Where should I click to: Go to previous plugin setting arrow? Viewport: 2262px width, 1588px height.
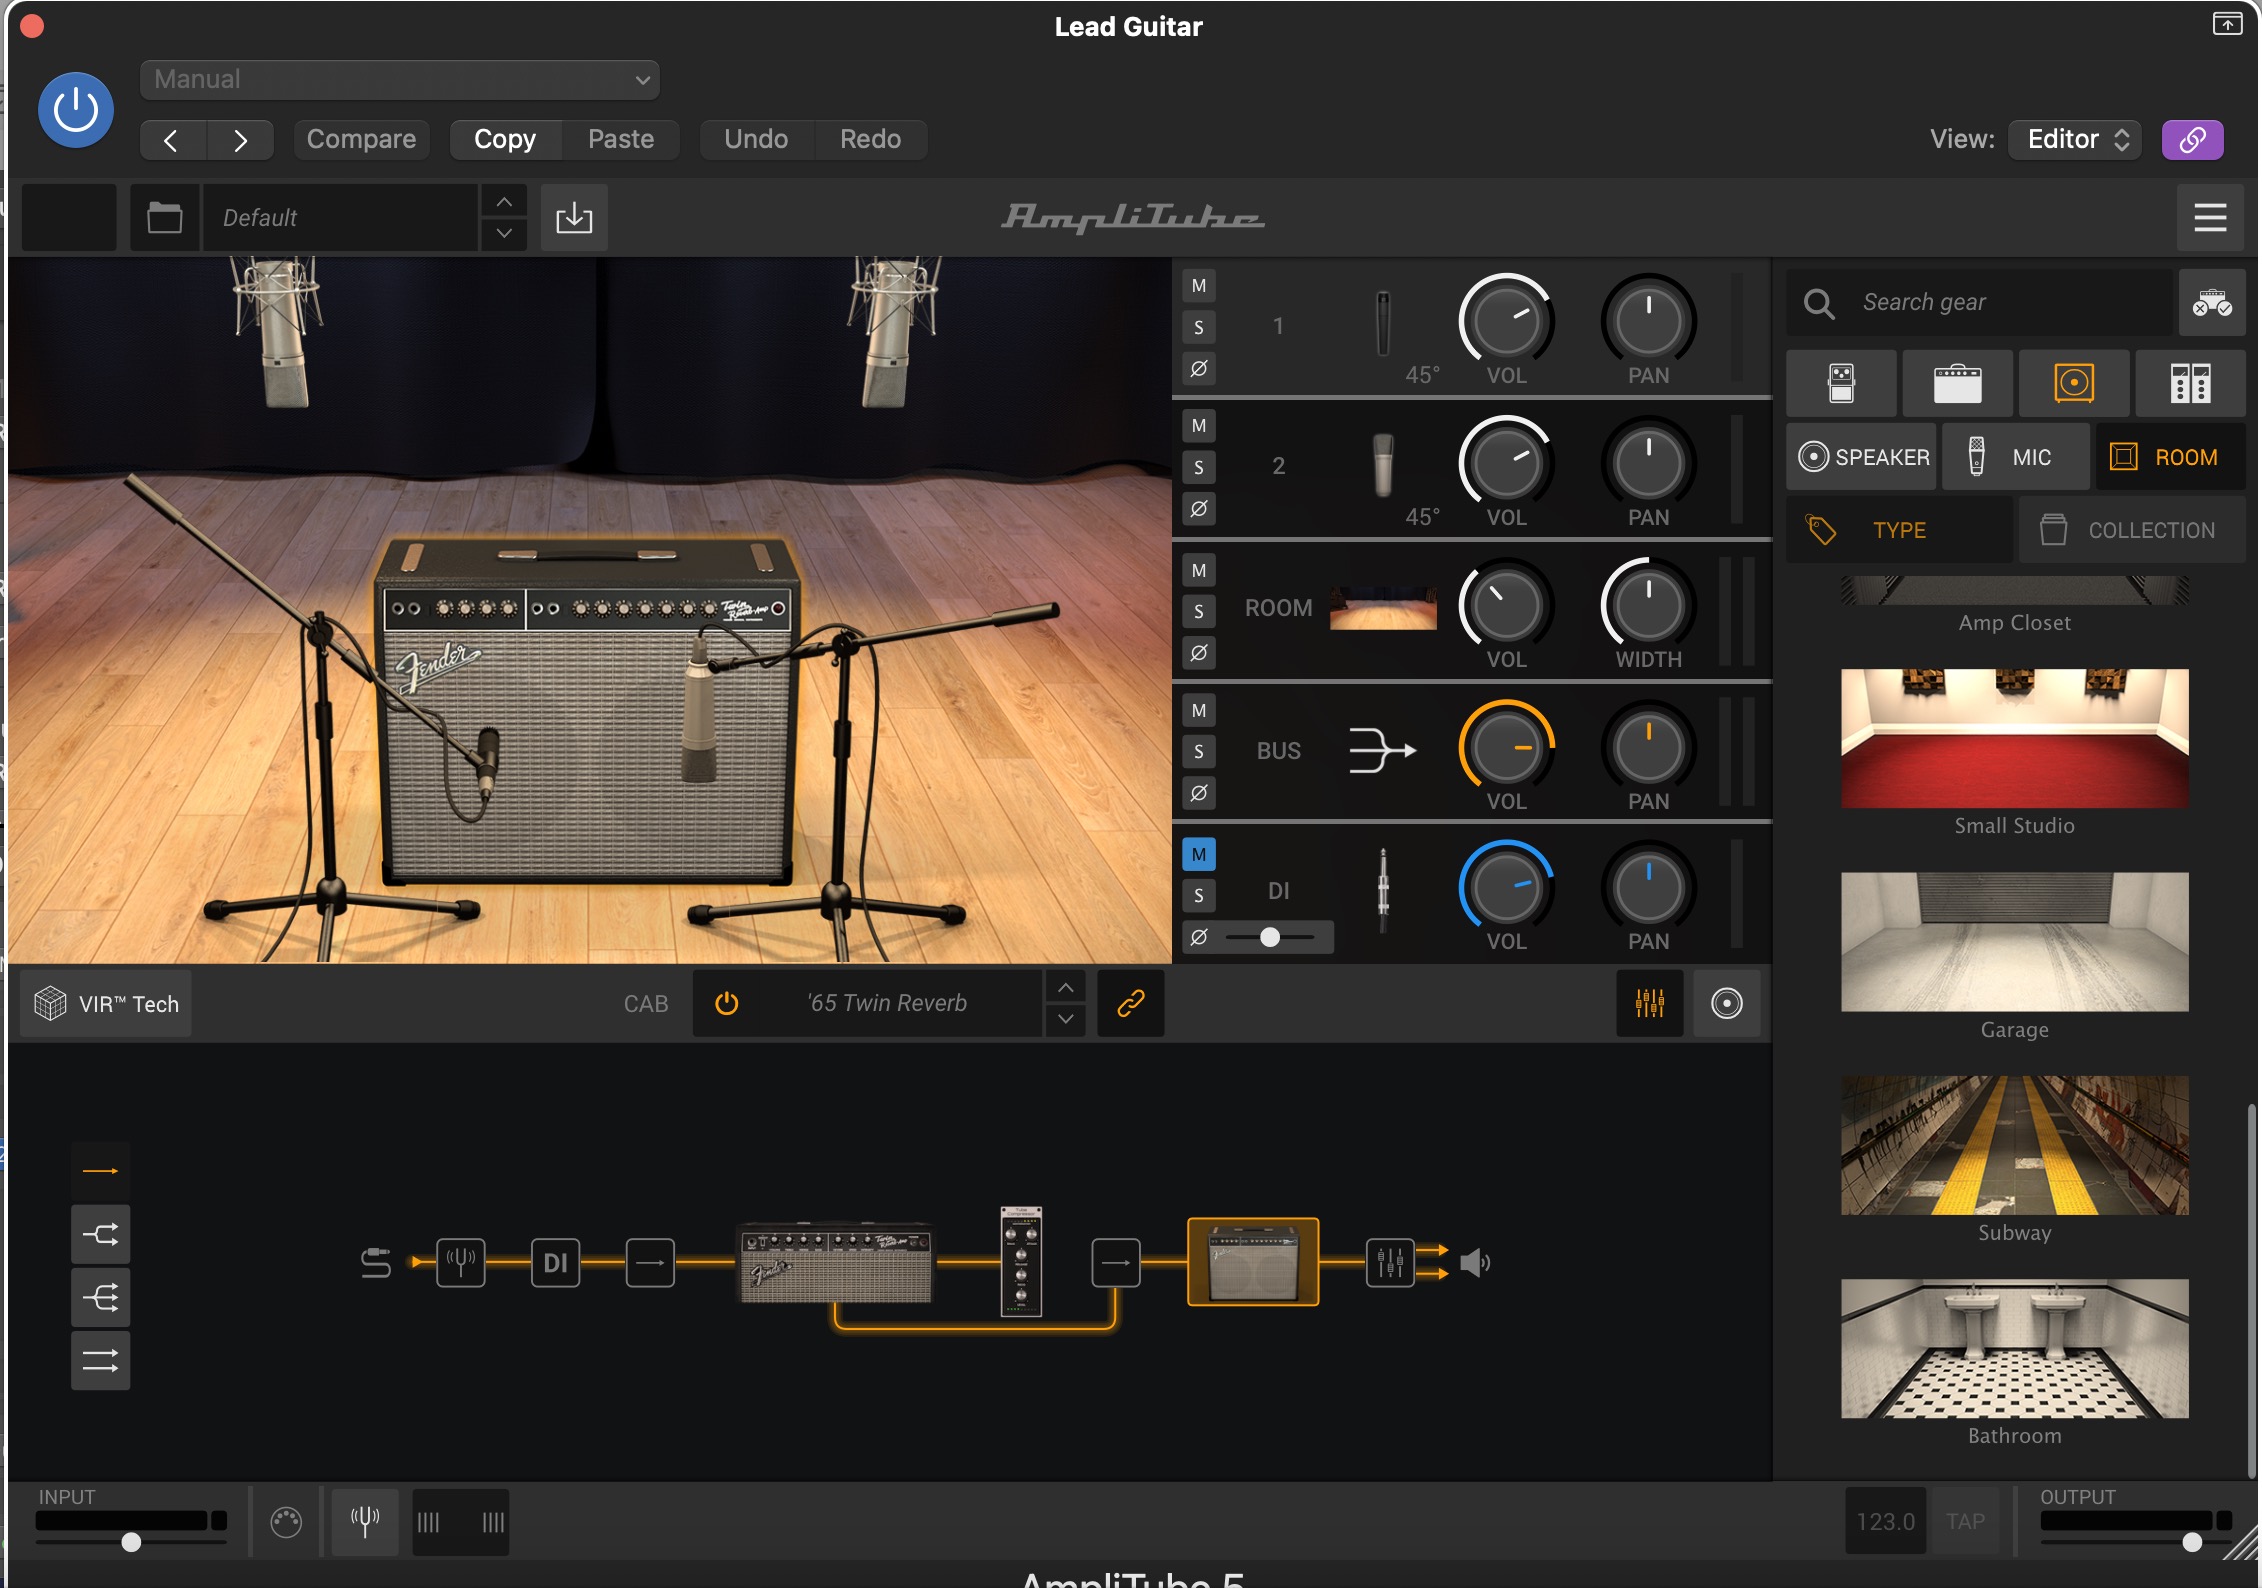[x=172, y=140]
